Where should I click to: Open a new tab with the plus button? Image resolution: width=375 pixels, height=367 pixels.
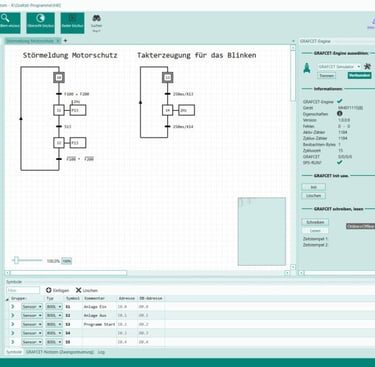[x=65, y=41]
